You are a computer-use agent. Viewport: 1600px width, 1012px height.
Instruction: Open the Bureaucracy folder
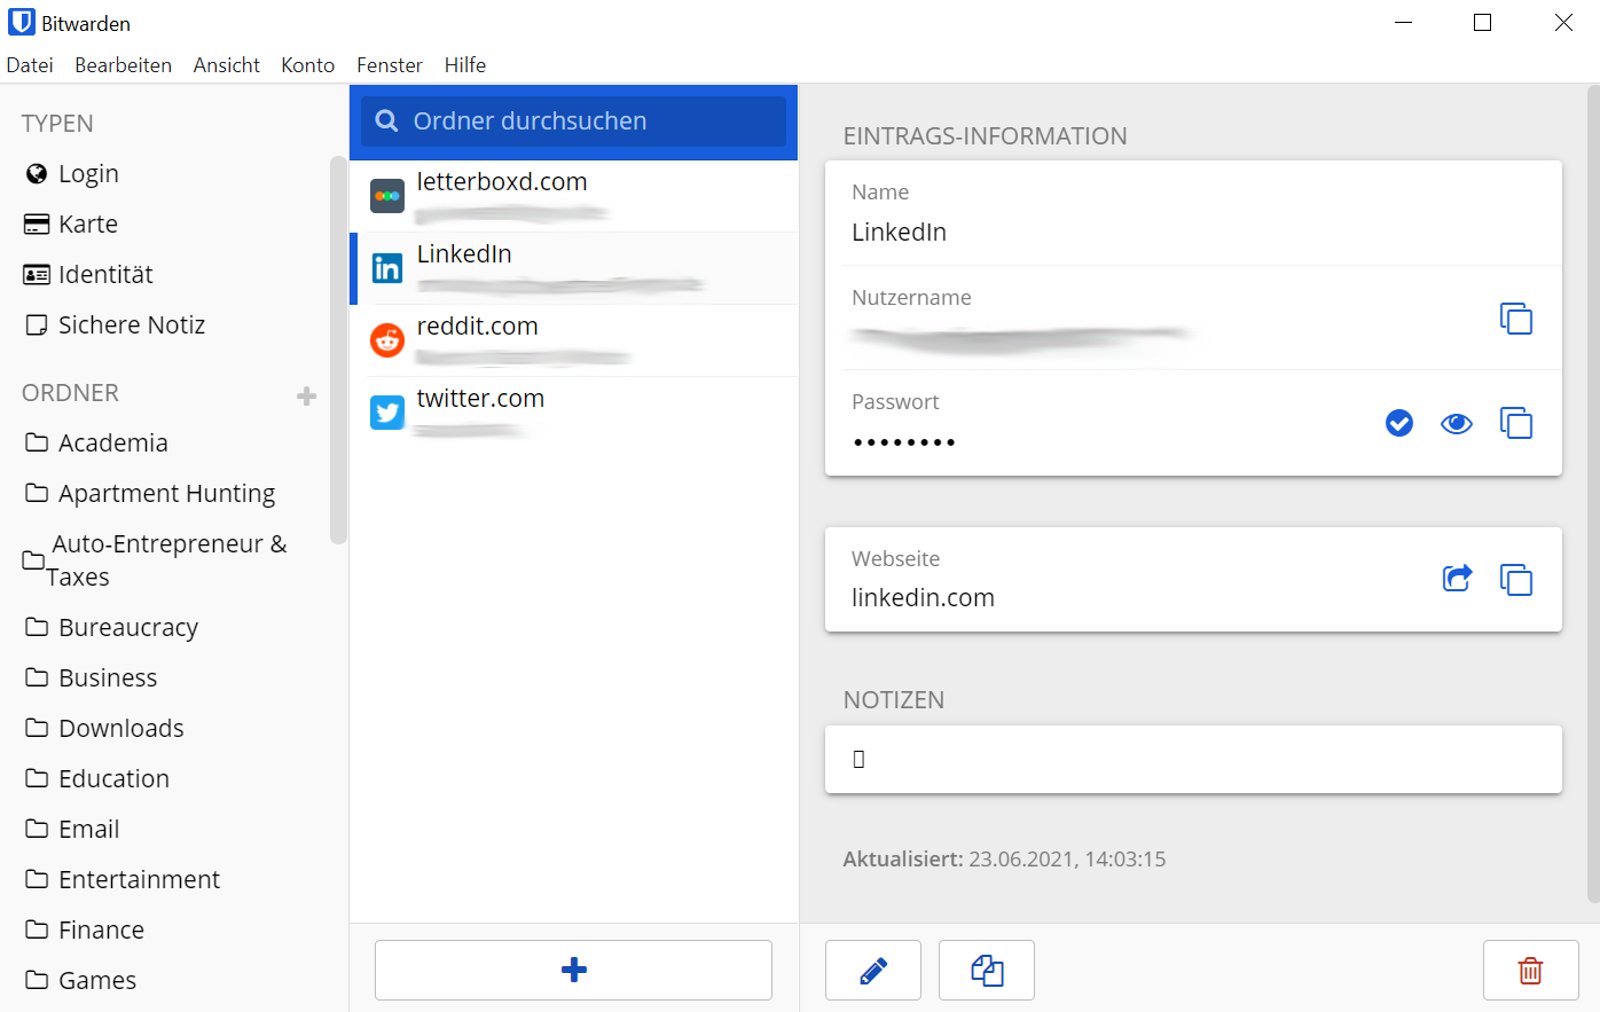click(128, 627)
